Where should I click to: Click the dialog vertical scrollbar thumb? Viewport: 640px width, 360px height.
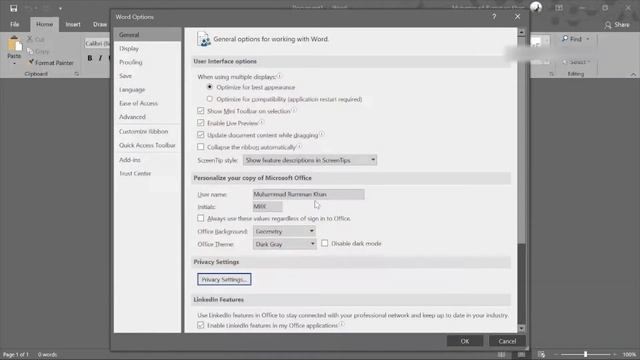point(521,140)
